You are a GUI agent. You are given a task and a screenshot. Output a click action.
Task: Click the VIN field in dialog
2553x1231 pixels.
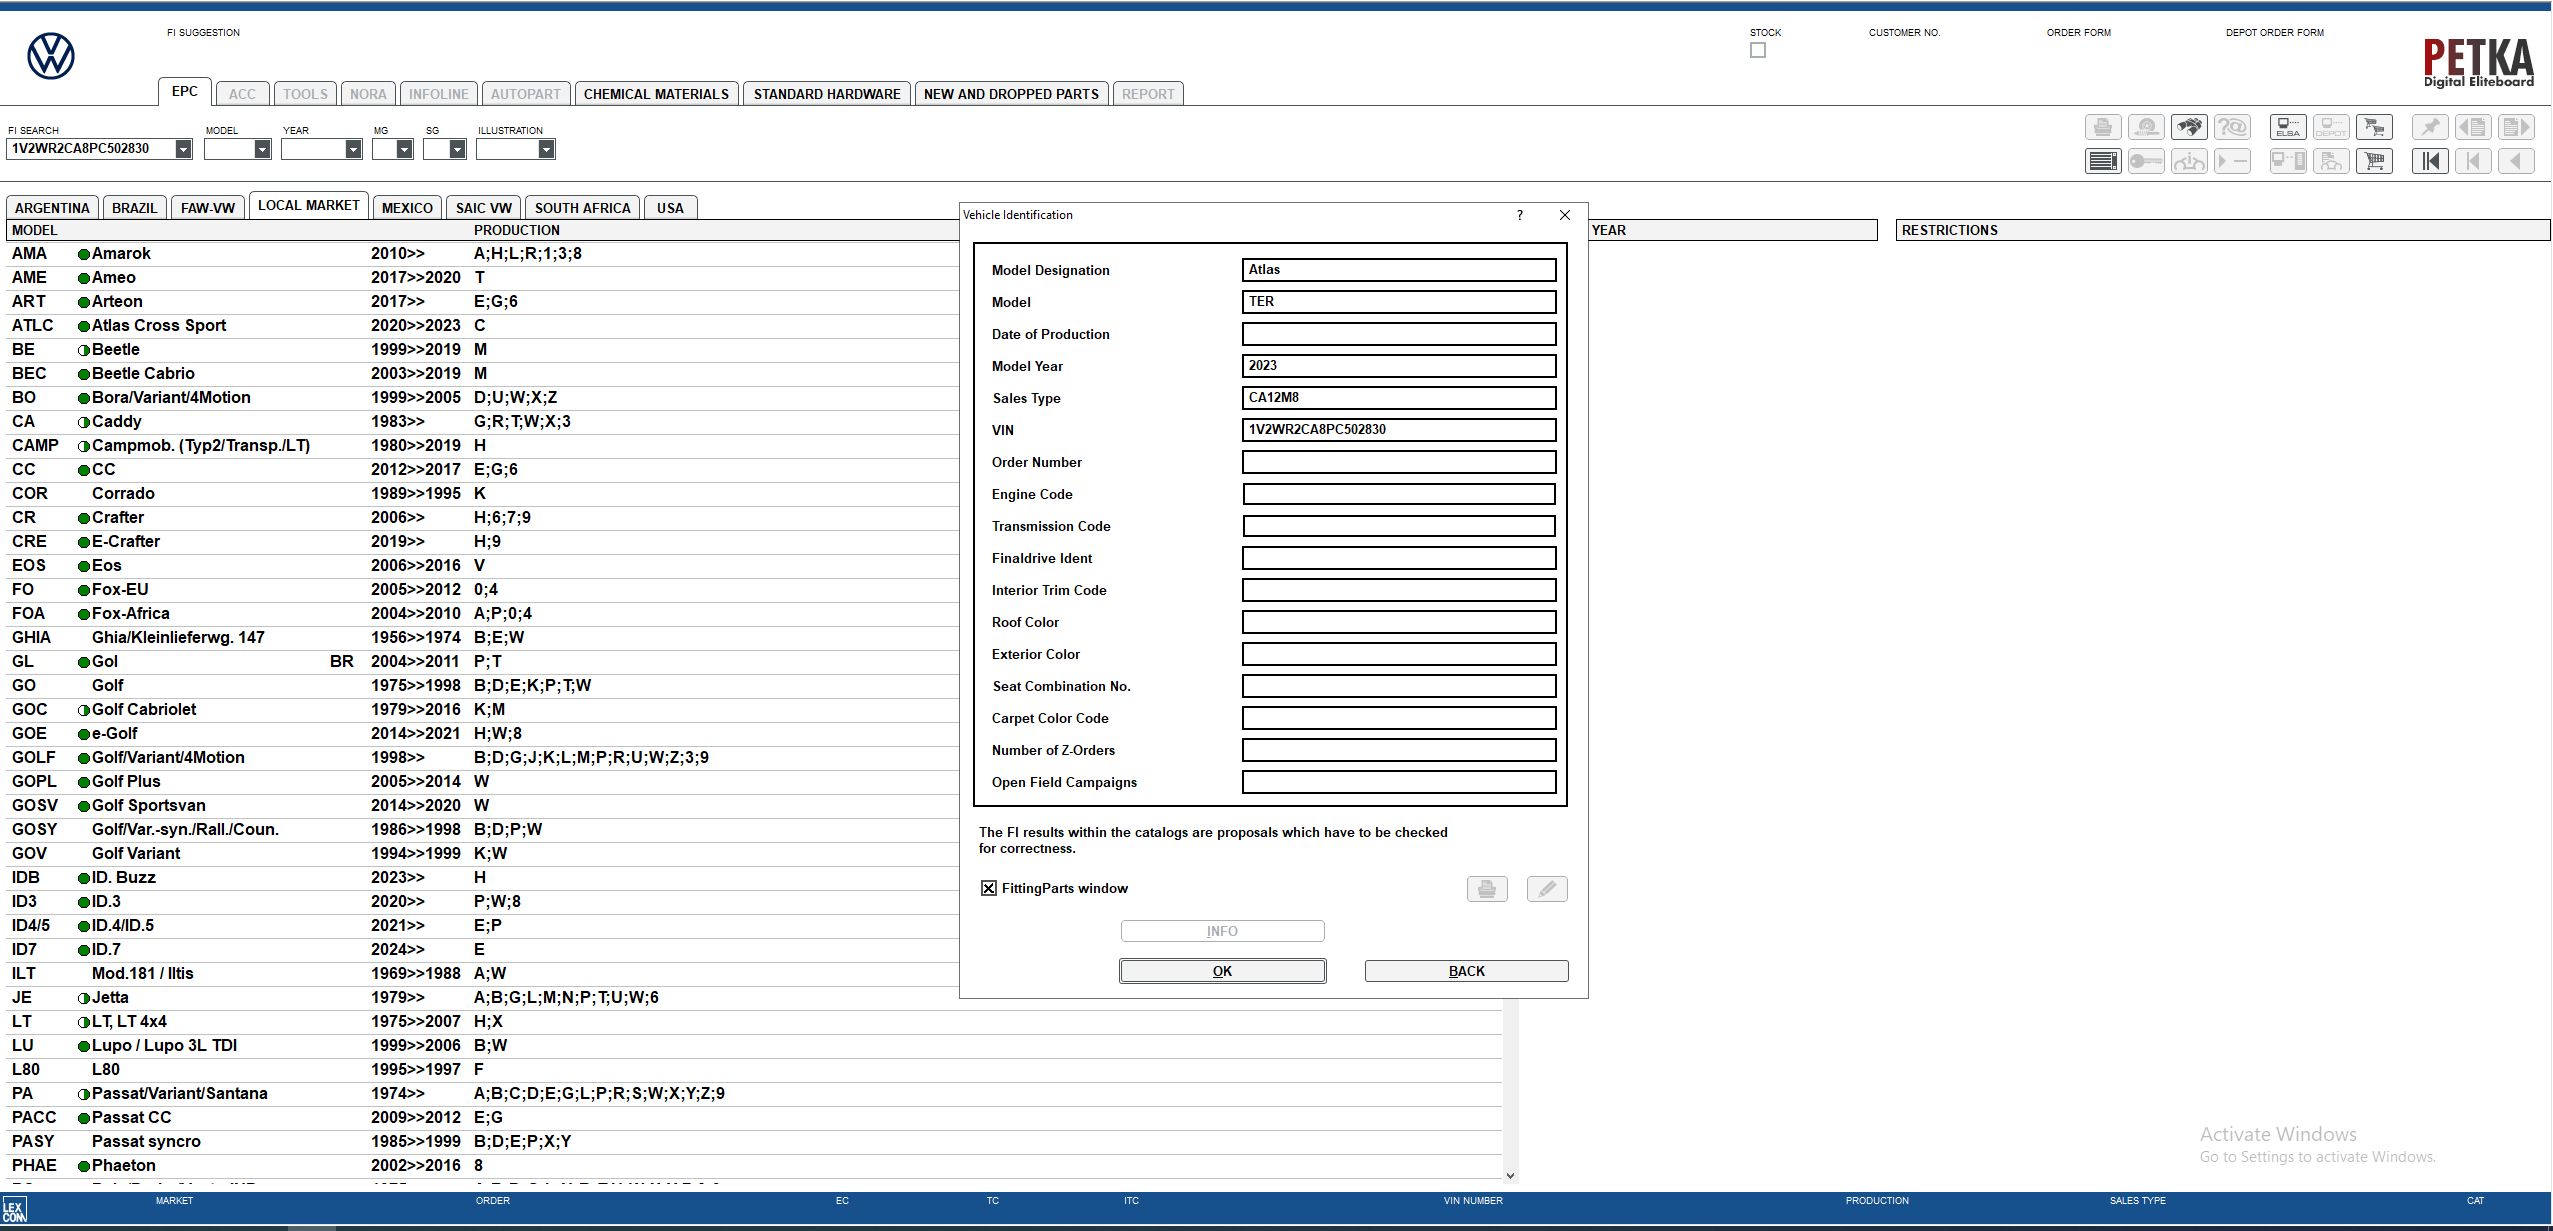(x=1399, y=430)
